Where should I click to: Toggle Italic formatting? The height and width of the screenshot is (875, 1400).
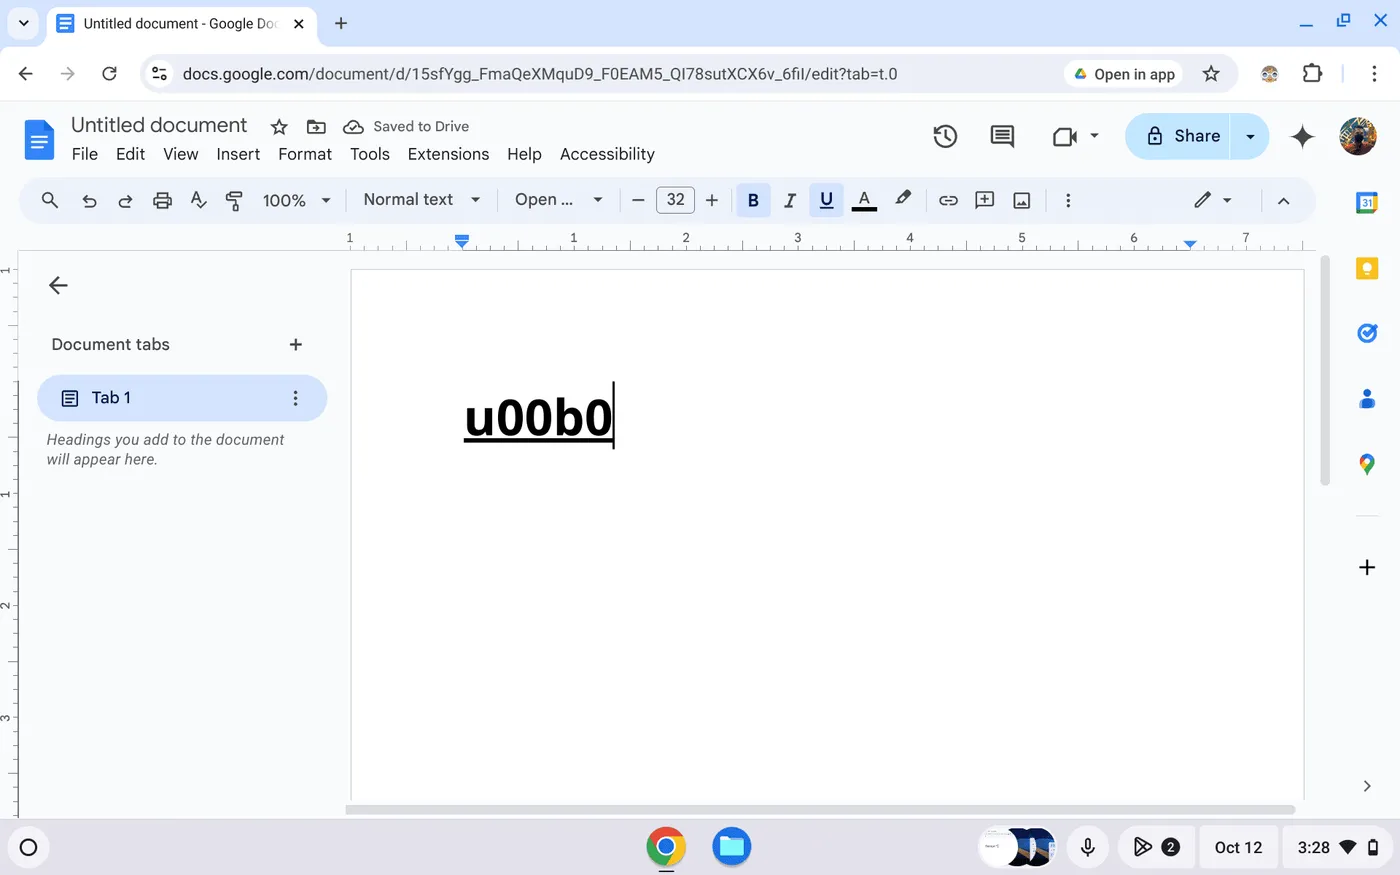[x=790, y=200]
